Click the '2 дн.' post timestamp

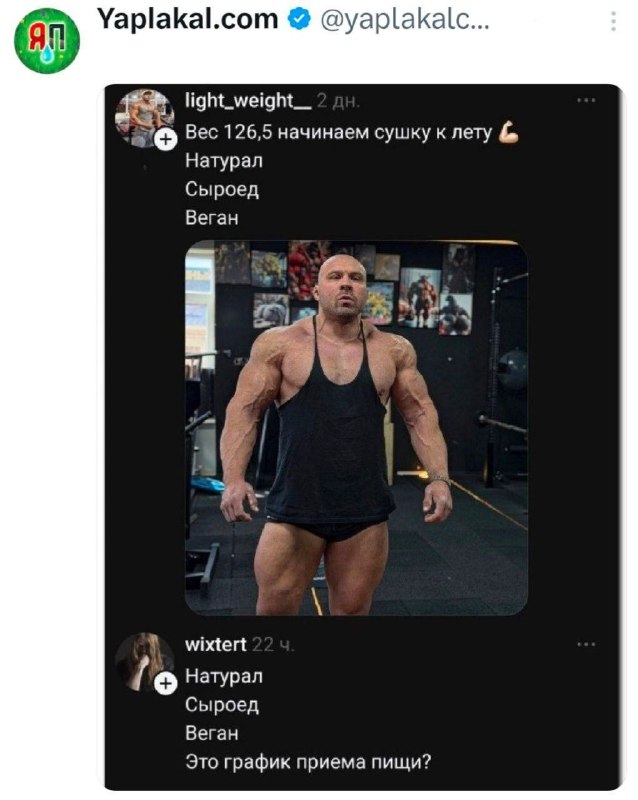338,101
